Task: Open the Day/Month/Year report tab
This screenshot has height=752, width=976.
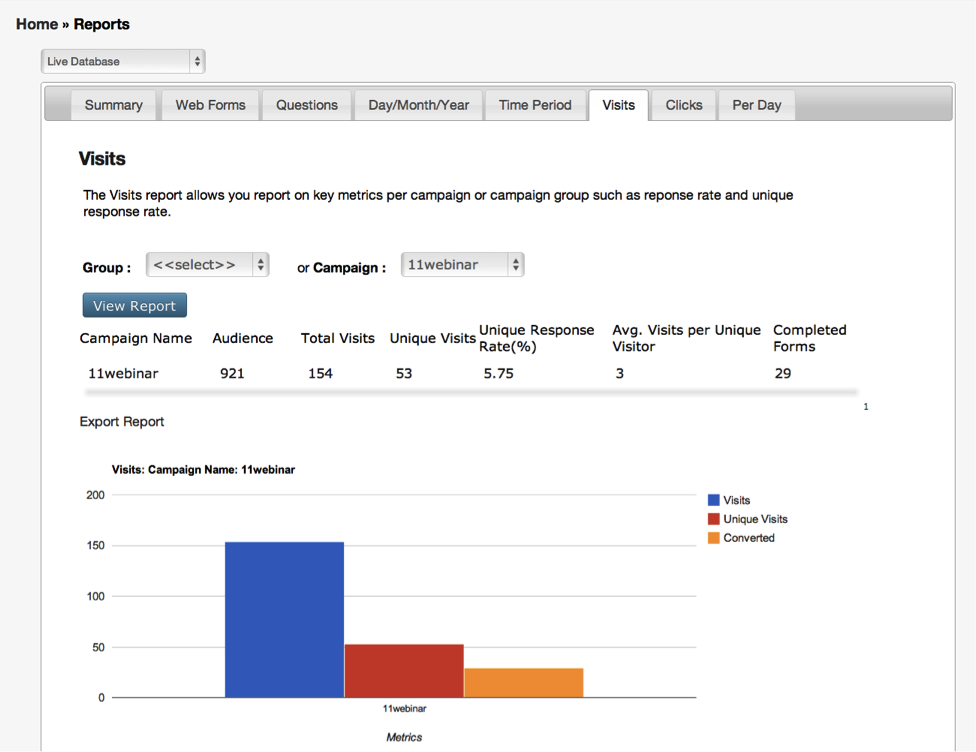Action: coord(418,105)
